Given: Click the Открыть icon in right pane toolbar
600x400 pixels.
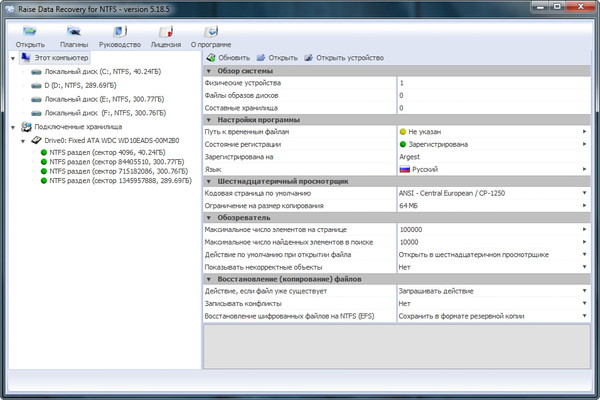Looking at the screenshot, I should pos(261,58).
